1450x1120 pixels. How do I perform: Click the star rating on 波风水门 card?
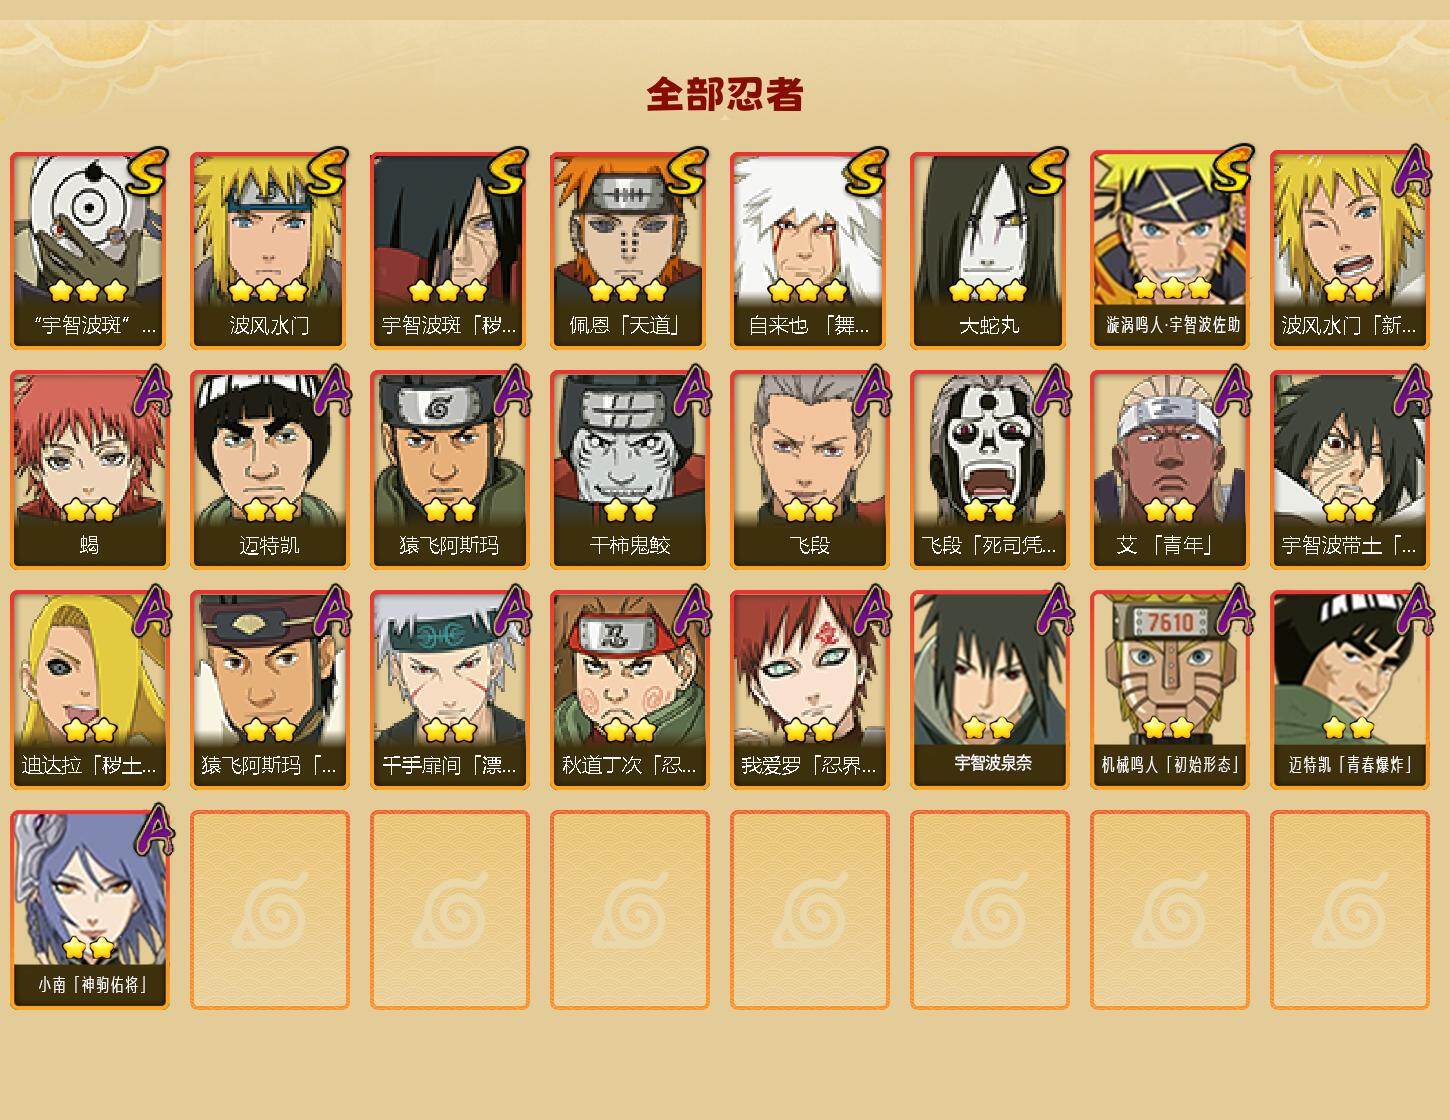point(267,291)
